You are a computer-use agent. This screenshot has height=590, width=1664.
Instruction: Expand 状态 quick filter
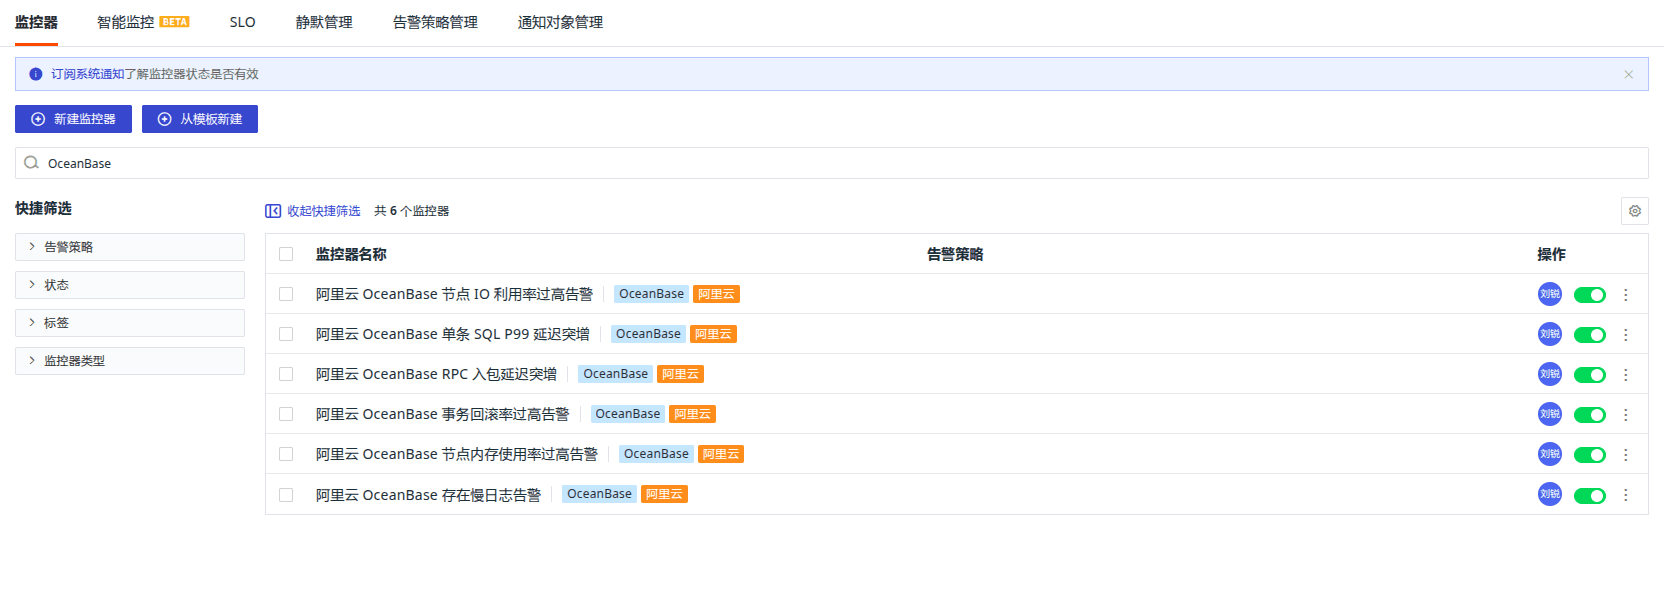point(130,285)
